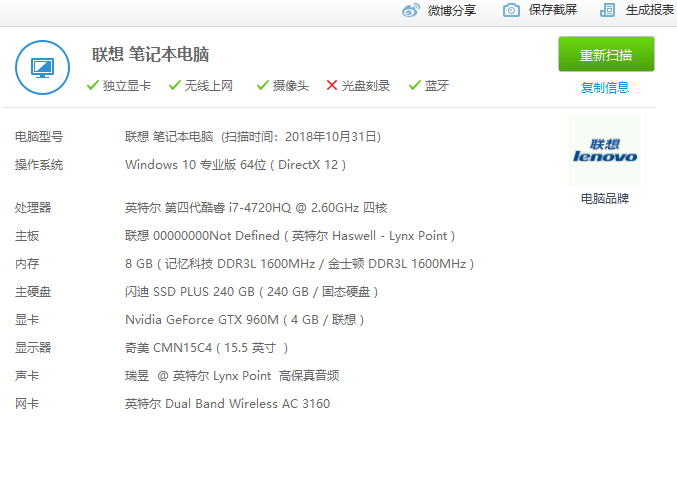The height and width of the screenshot is (481, 677).
Task: Click the 主板 row label
Action: [x=27, y=236]
